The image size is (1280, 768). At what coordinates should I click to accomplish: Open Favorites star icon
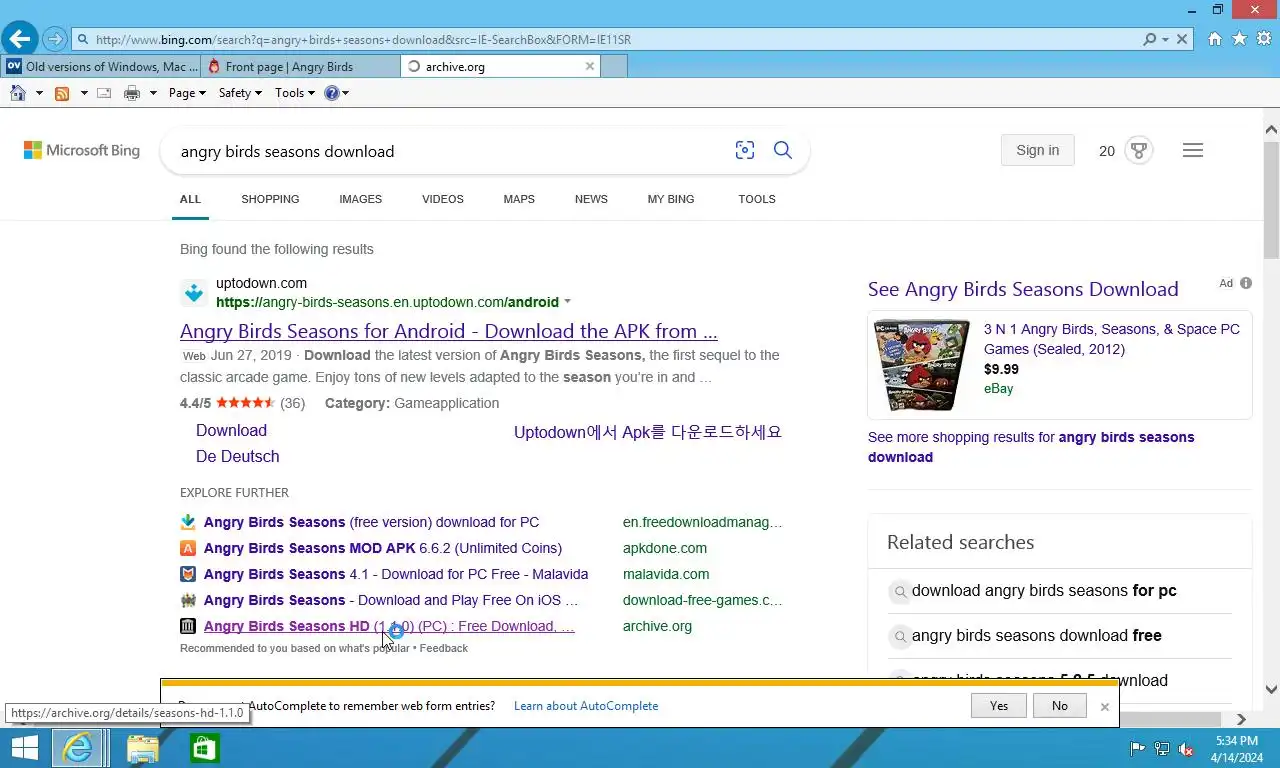coord(1240,39)
